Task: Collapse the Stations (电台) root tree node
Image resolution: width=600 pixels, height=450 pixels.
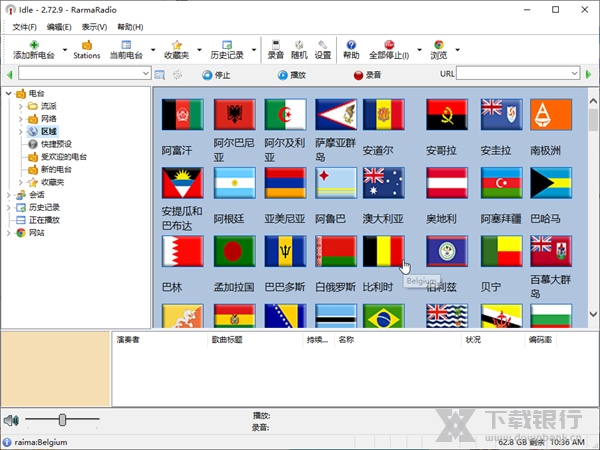Action: (8, 93)
